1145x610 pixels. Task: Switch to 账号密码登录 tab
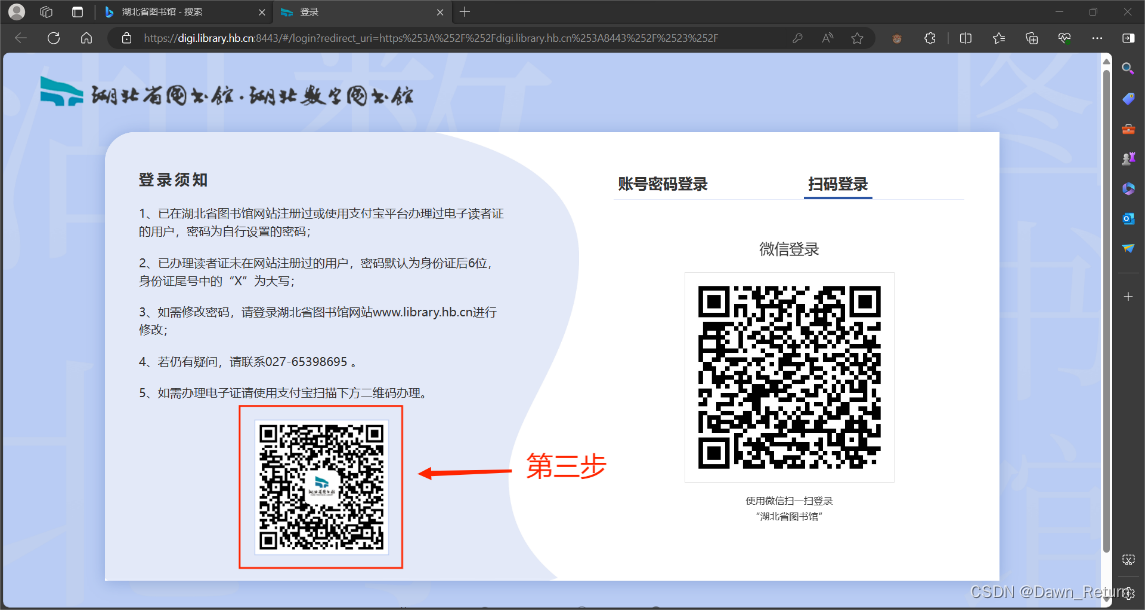[662, 184]
